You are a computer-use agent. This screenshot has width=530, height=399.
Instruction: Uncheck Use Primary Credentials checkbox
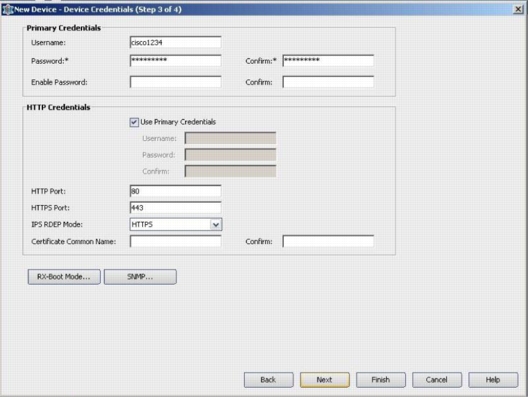tap(134, 122)
